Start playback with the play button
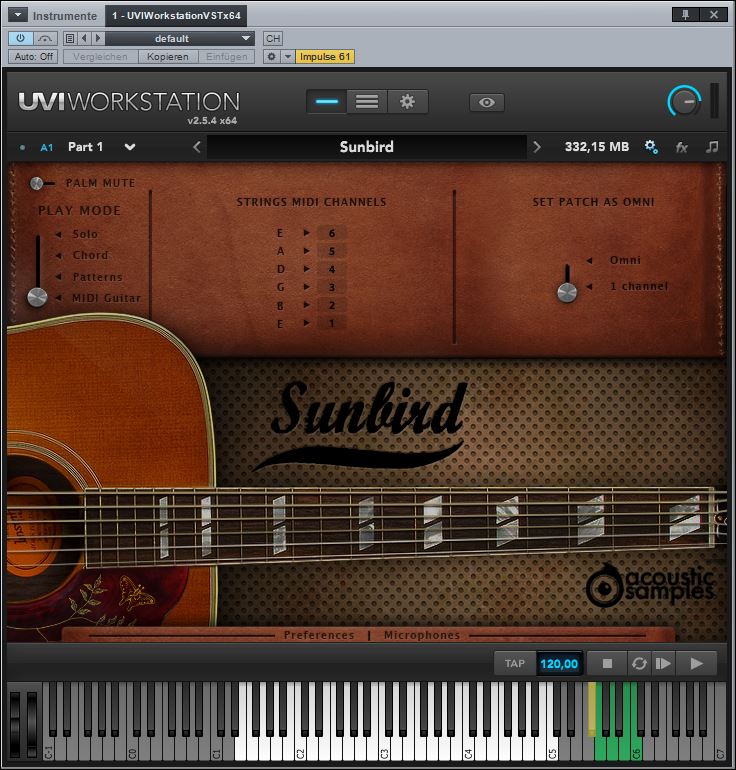Screen dimensions: 736x770 [x=697, y=664]
